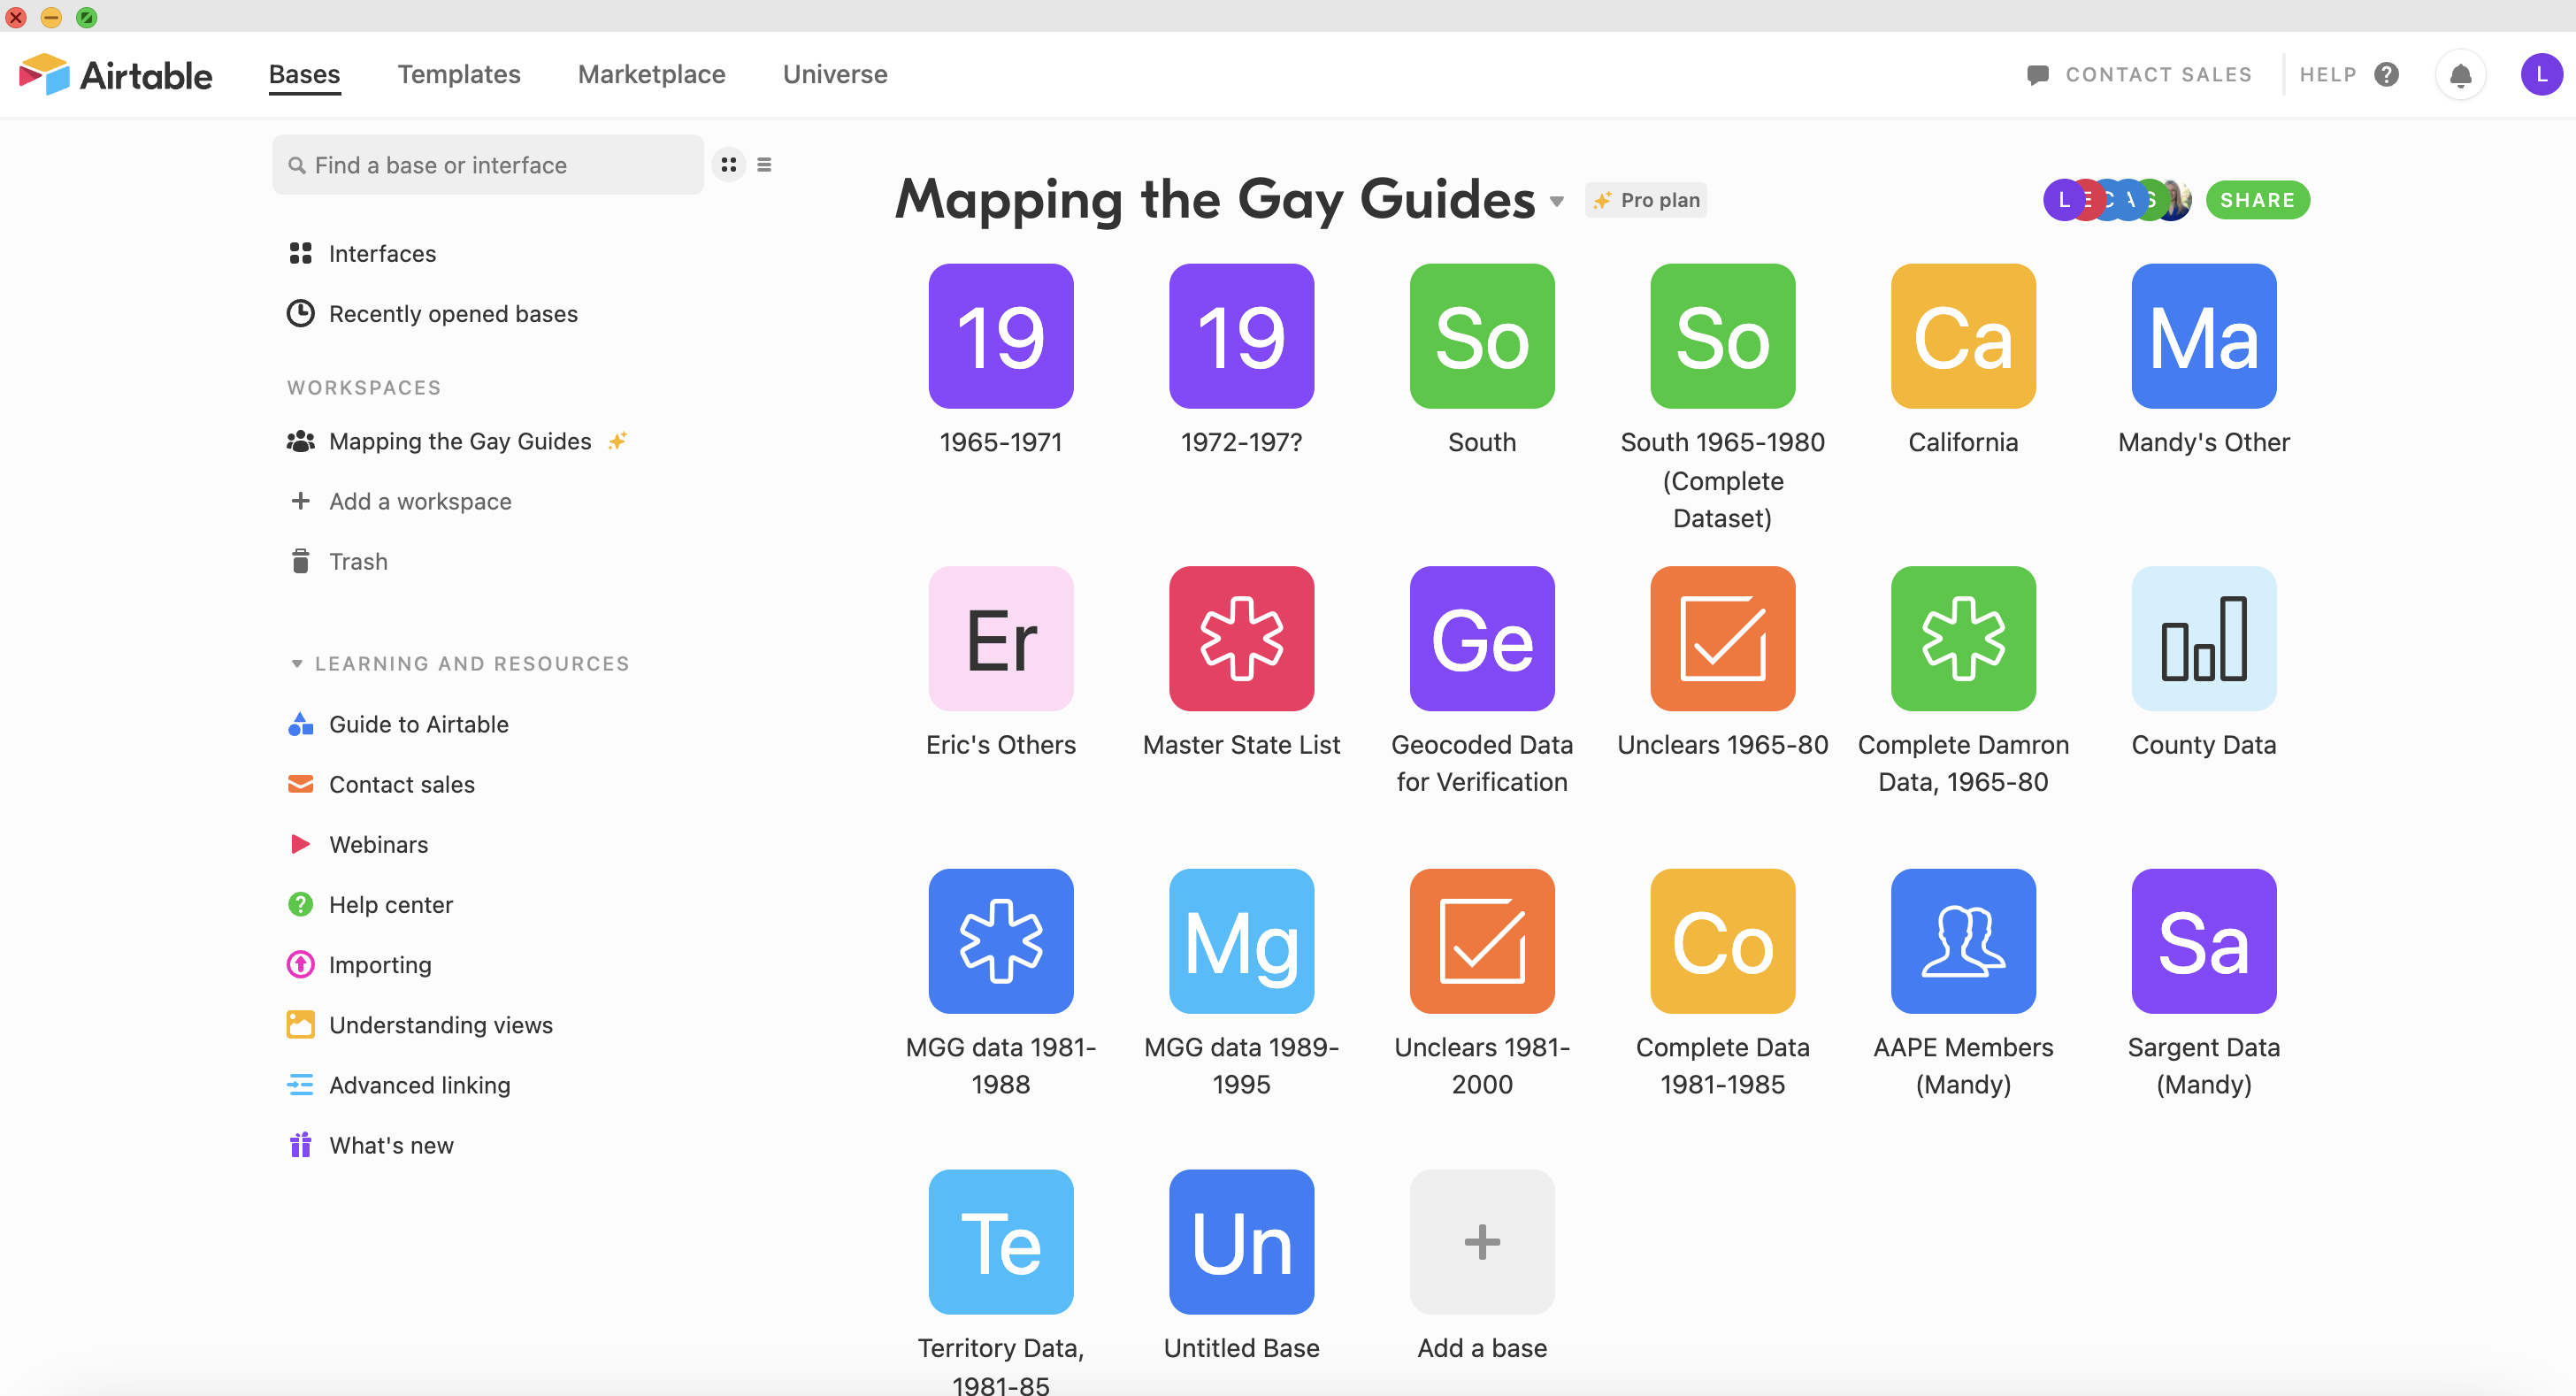Click the Trash icon in sidebar
This screenshot has height=1396, width=2576.
(x=300, y=561)
